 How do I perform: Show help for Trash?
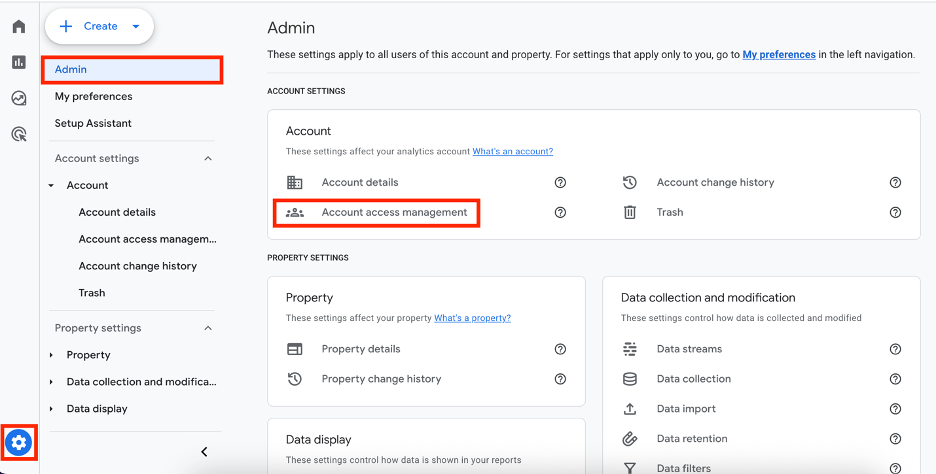pos(895,213)
